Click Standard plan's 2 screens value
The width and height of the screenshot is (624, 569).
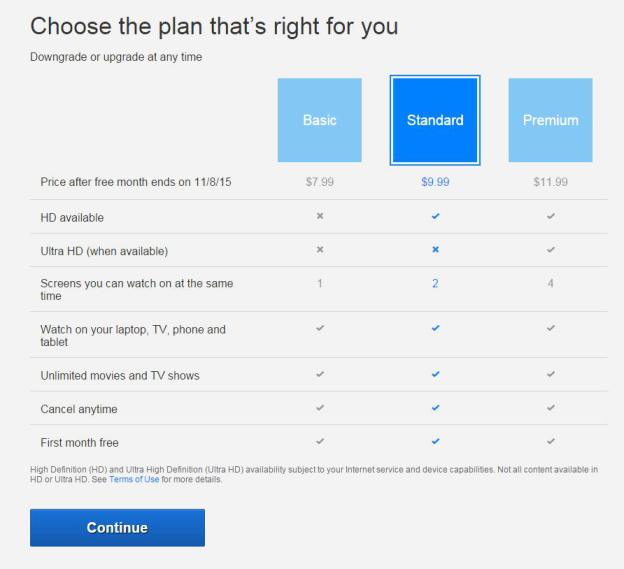click(435, 284)
